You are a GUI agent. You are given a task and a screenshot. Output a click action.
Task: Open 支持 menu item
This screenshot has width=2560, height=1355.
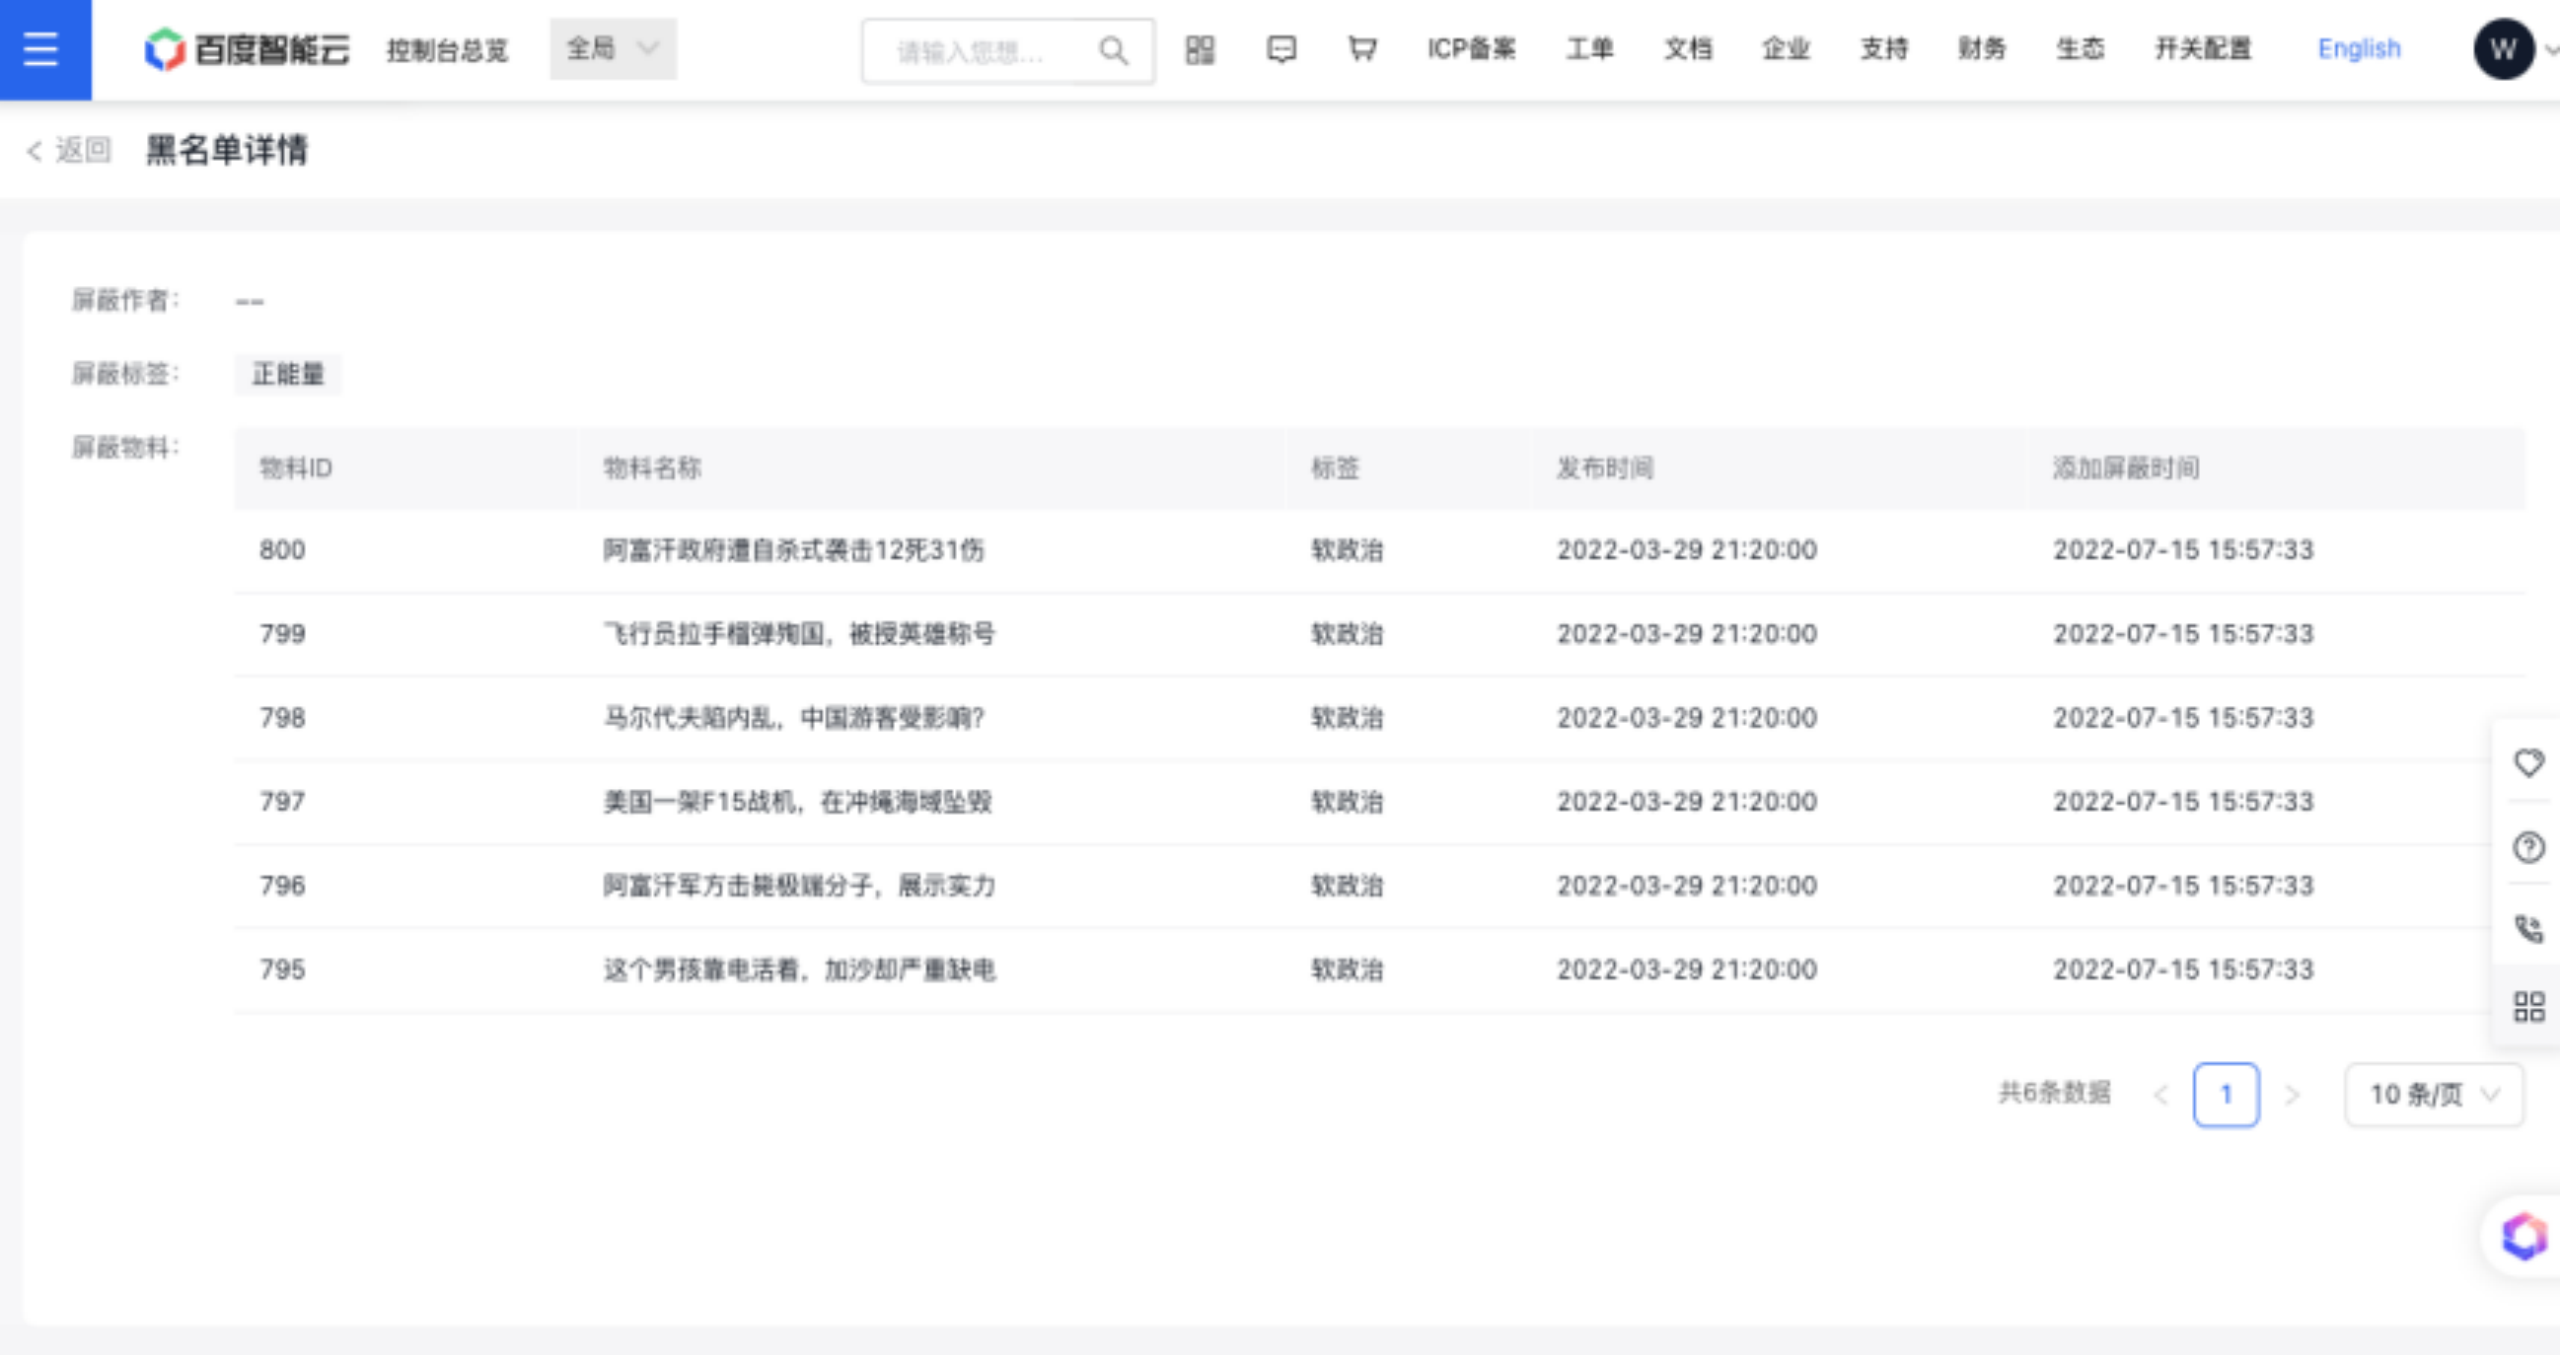(1883, 48)
